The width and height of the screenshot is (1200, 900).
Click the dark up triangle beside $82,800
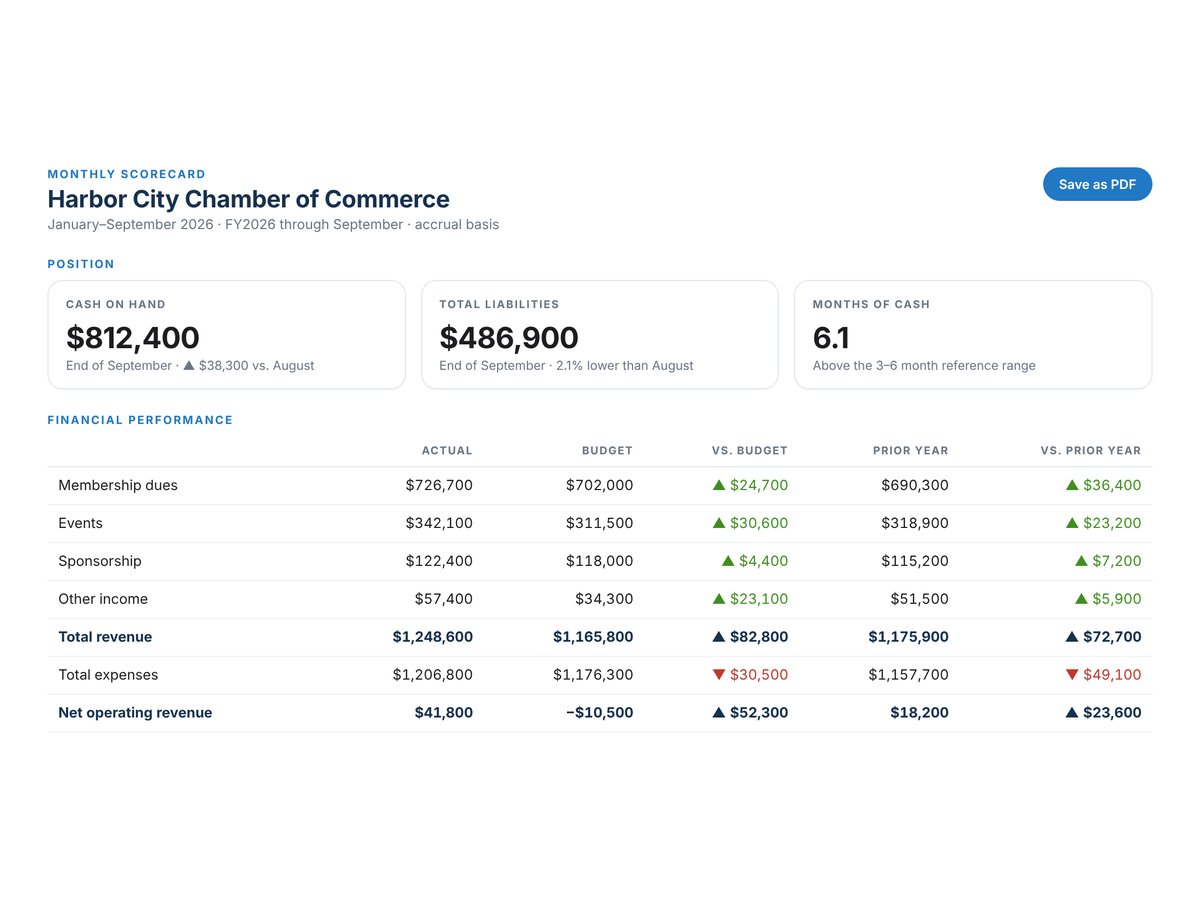[x=719, y=637]
